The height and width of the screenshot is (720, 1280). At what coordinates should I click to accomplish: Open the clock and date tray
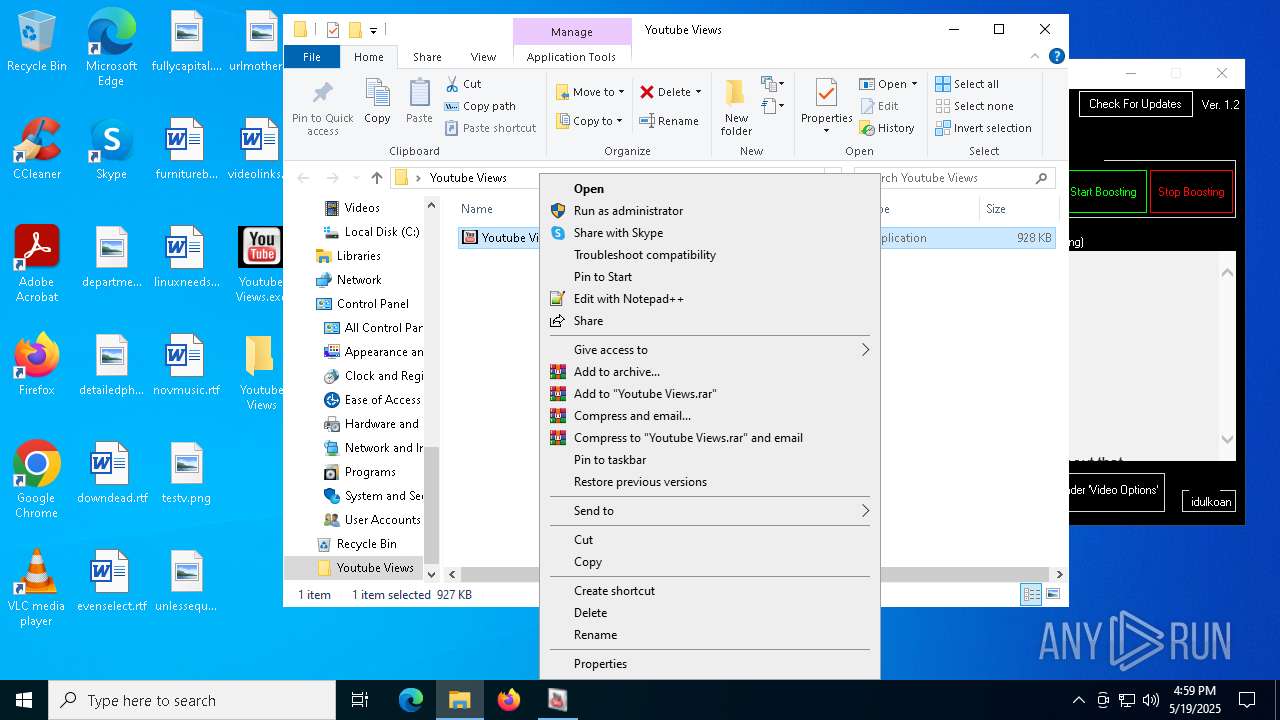pyautogui.click(x=1195, y=700)
